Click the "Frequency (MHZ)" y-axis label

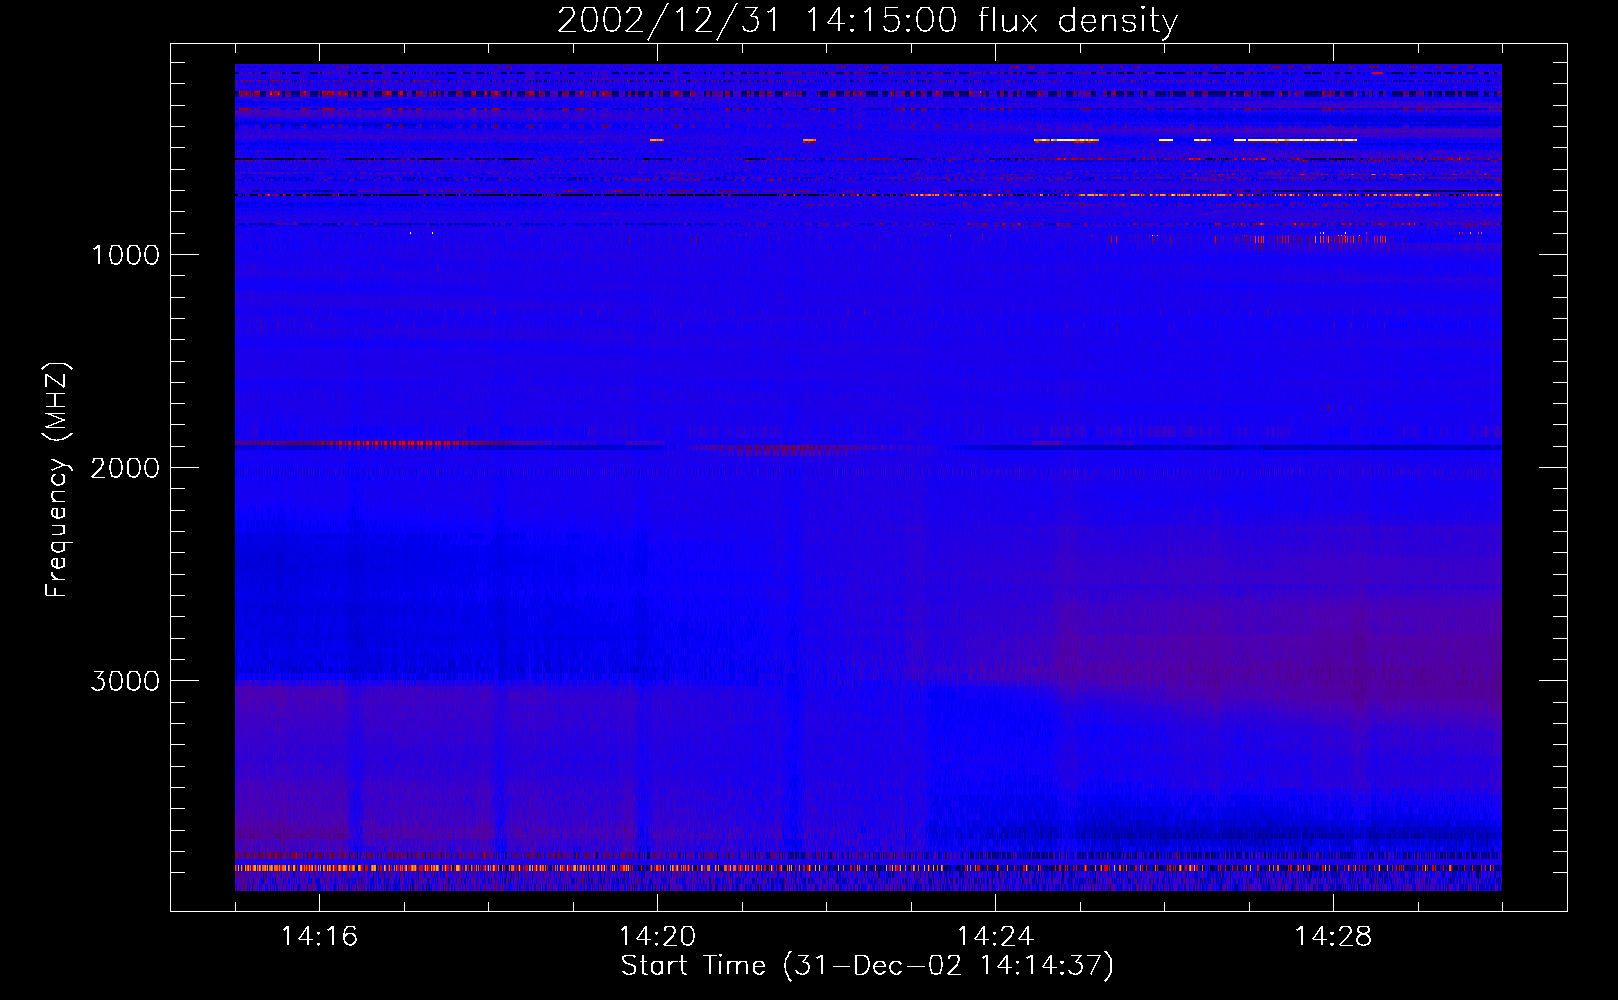(57, 480)
